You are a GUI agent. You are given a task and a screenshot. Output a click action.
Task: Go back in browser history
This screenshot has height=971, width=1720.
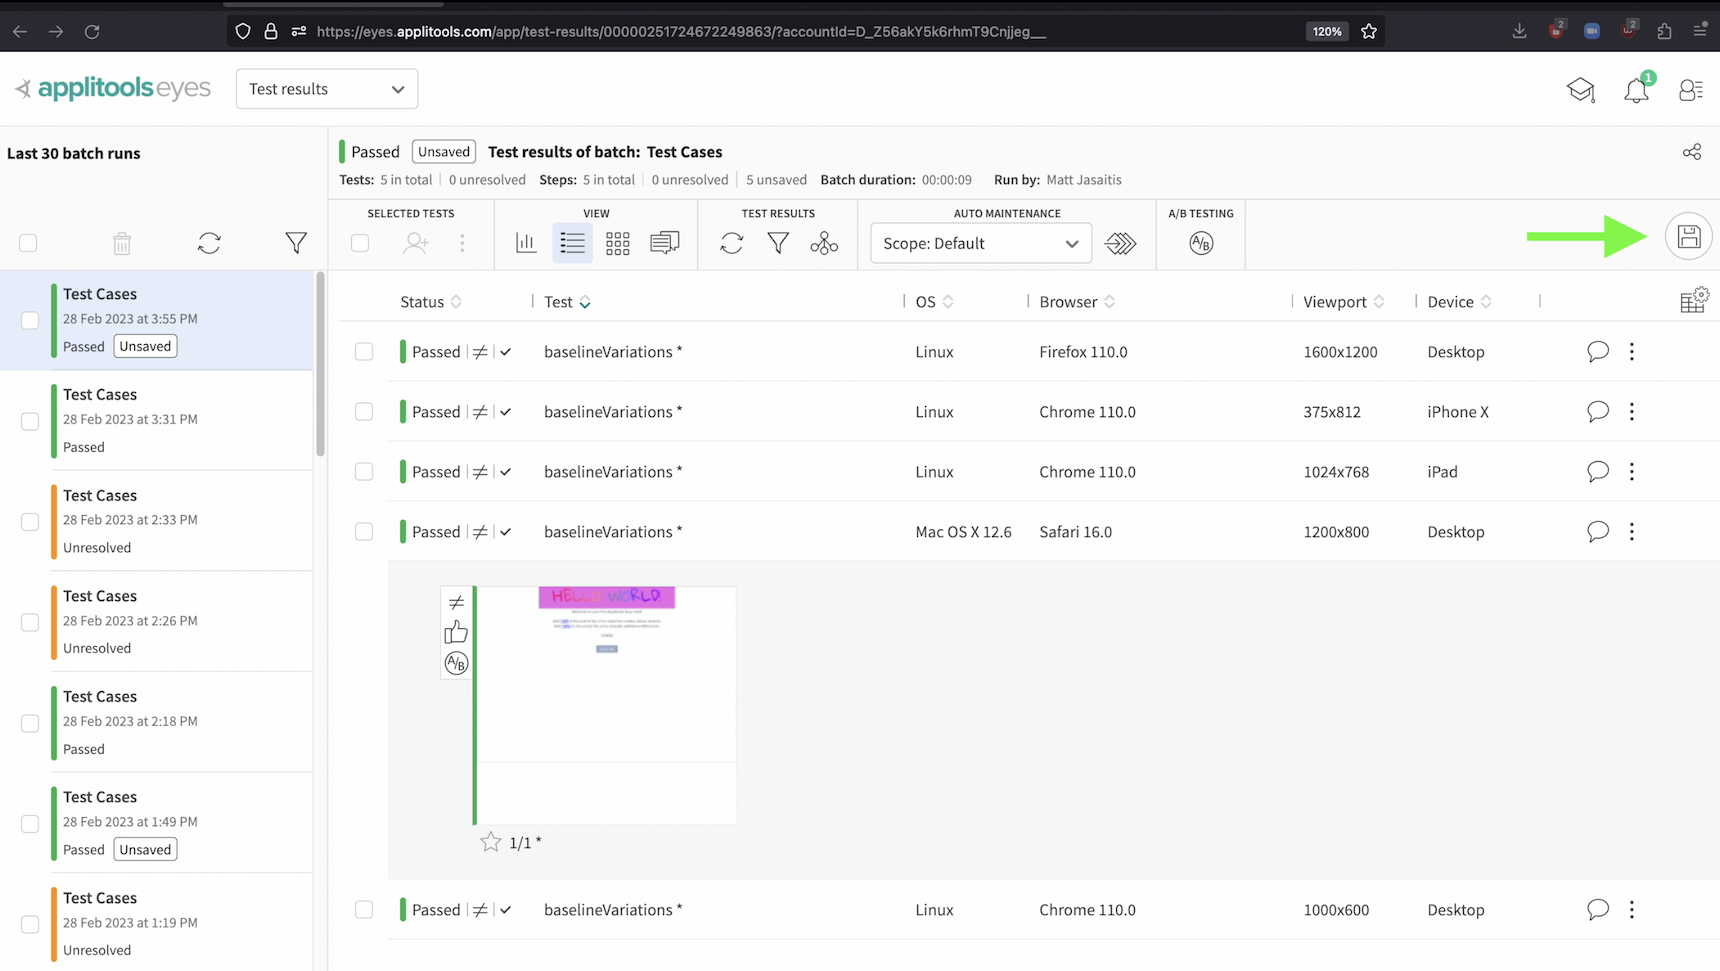click(20, 31)
